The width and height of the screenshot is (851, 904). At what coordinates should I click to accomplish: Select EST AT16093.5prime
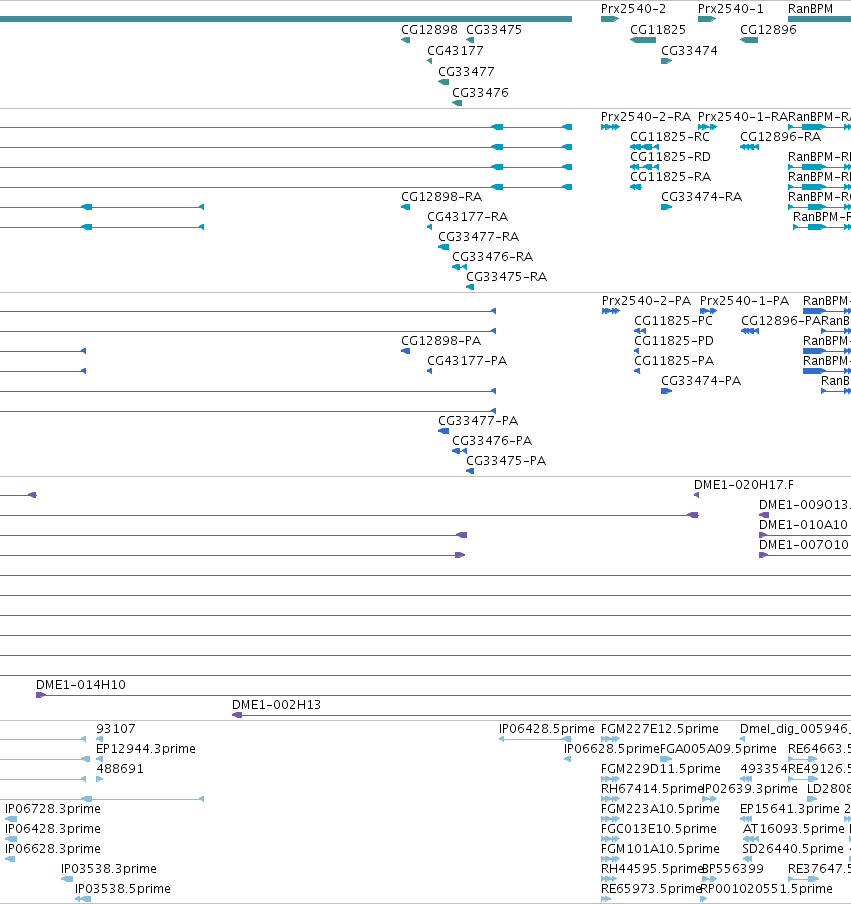(793, 828)
